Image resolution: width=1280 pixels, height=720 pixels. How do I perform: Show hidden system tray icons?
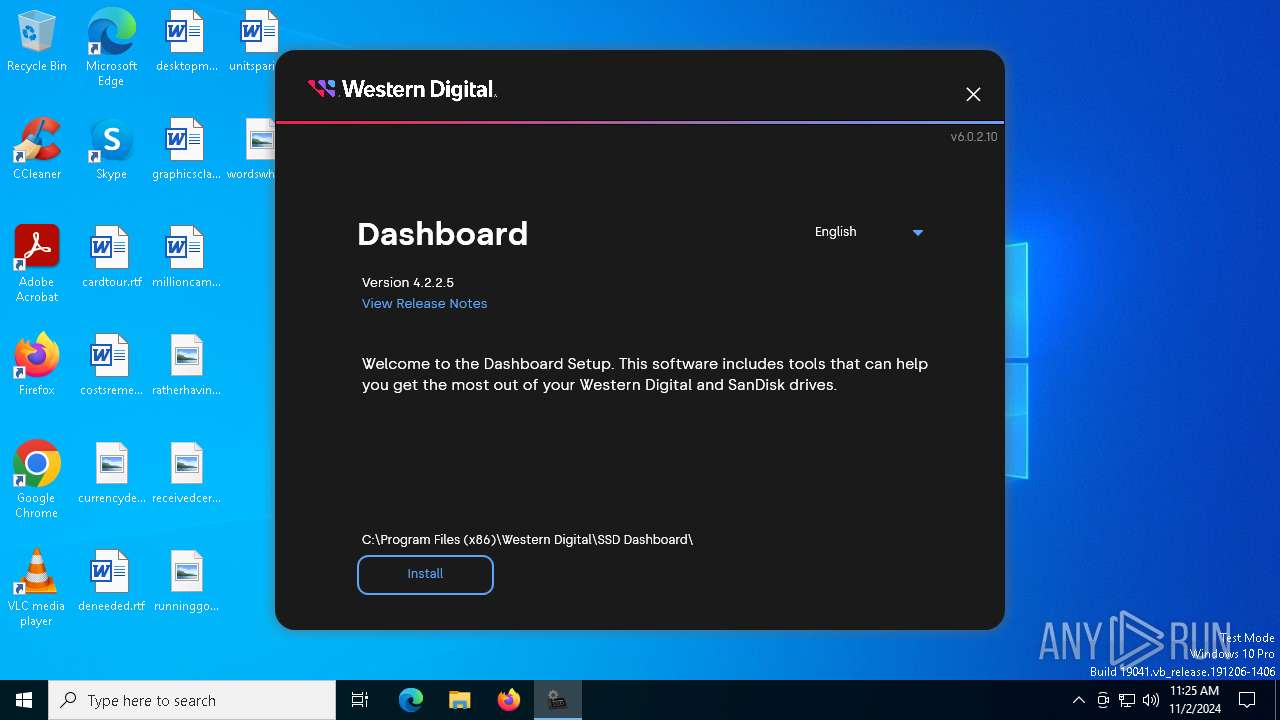(1078, 700)
